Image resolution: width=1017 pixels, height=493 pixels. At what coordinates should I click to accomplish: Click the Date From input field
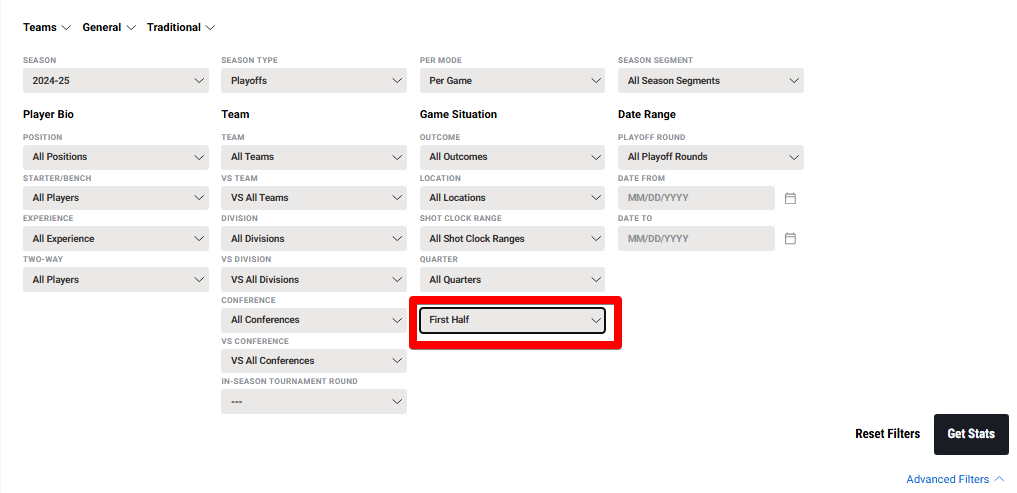[x=696, y=198]
